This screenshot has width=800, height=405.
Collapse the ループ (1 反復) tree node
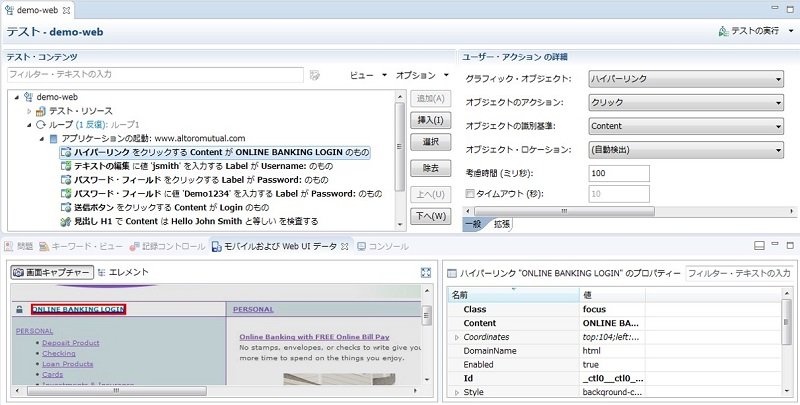(x=30, y=124)
